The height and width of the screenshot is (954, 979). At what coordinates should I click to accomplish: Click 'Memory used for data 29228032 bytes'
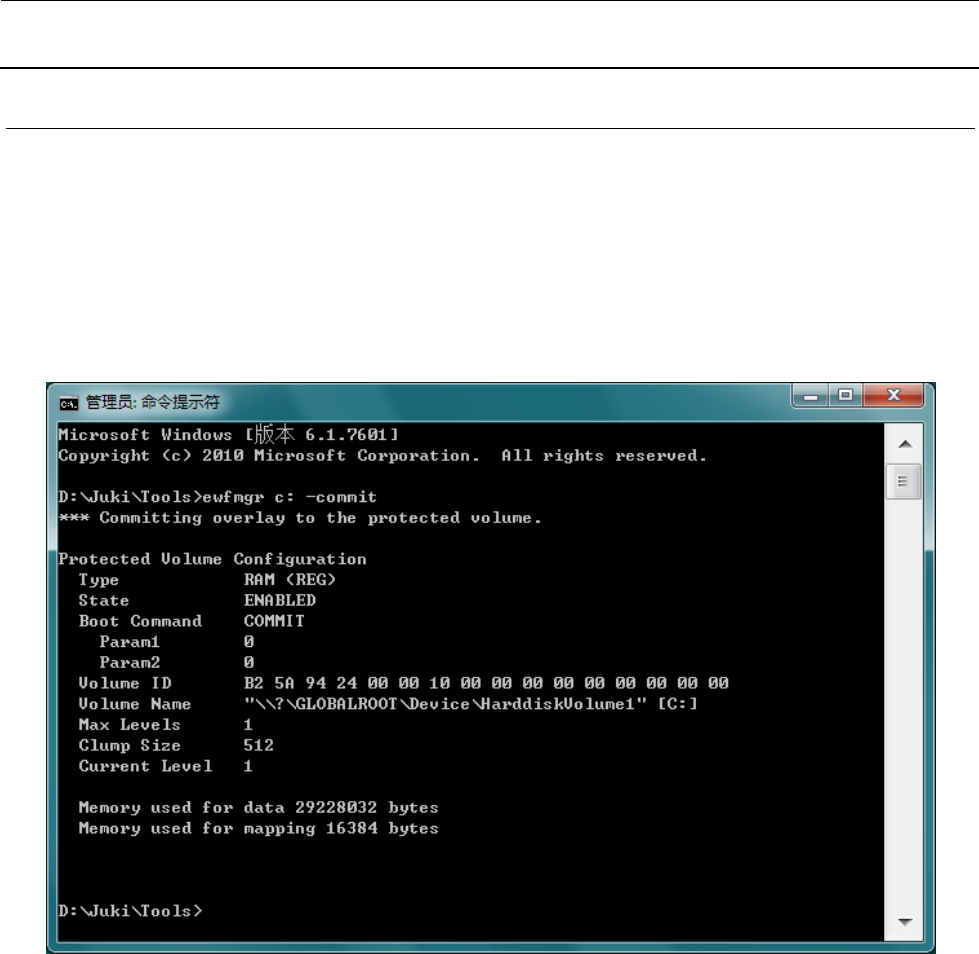[258, 808]
